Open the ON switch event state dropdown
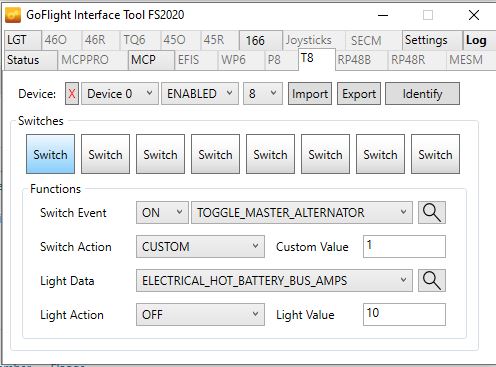Viewport: 496px width, 367px height. (162, 212)
